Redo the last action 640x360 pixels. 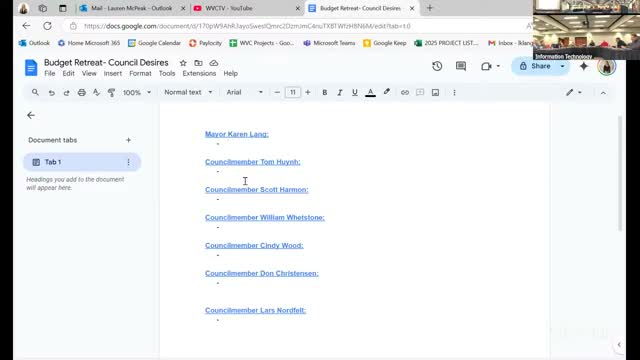point(66,93)
